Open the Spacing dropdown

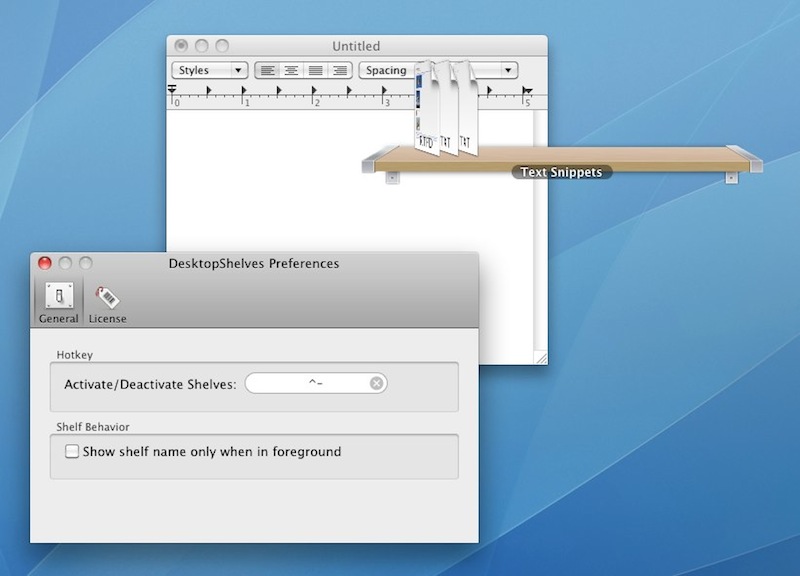click(x=386, y=70)
